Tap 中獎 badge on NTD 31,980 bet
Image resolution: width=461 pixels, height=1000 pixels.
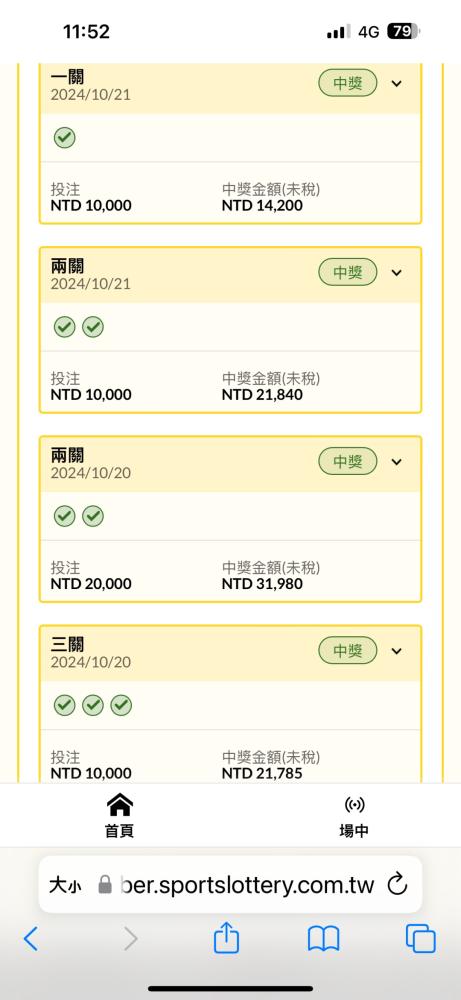348,462
